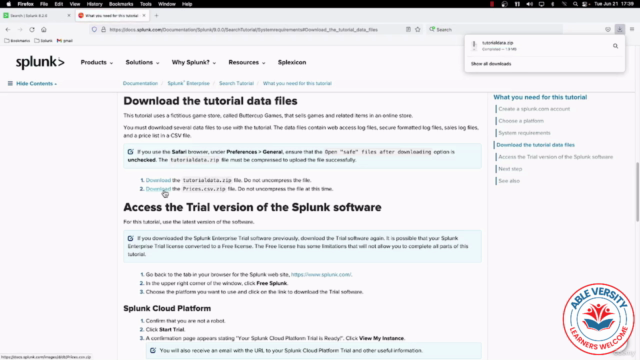Click the Splunk logo
This screenshot has width=640, height=360.
[40, 62]
